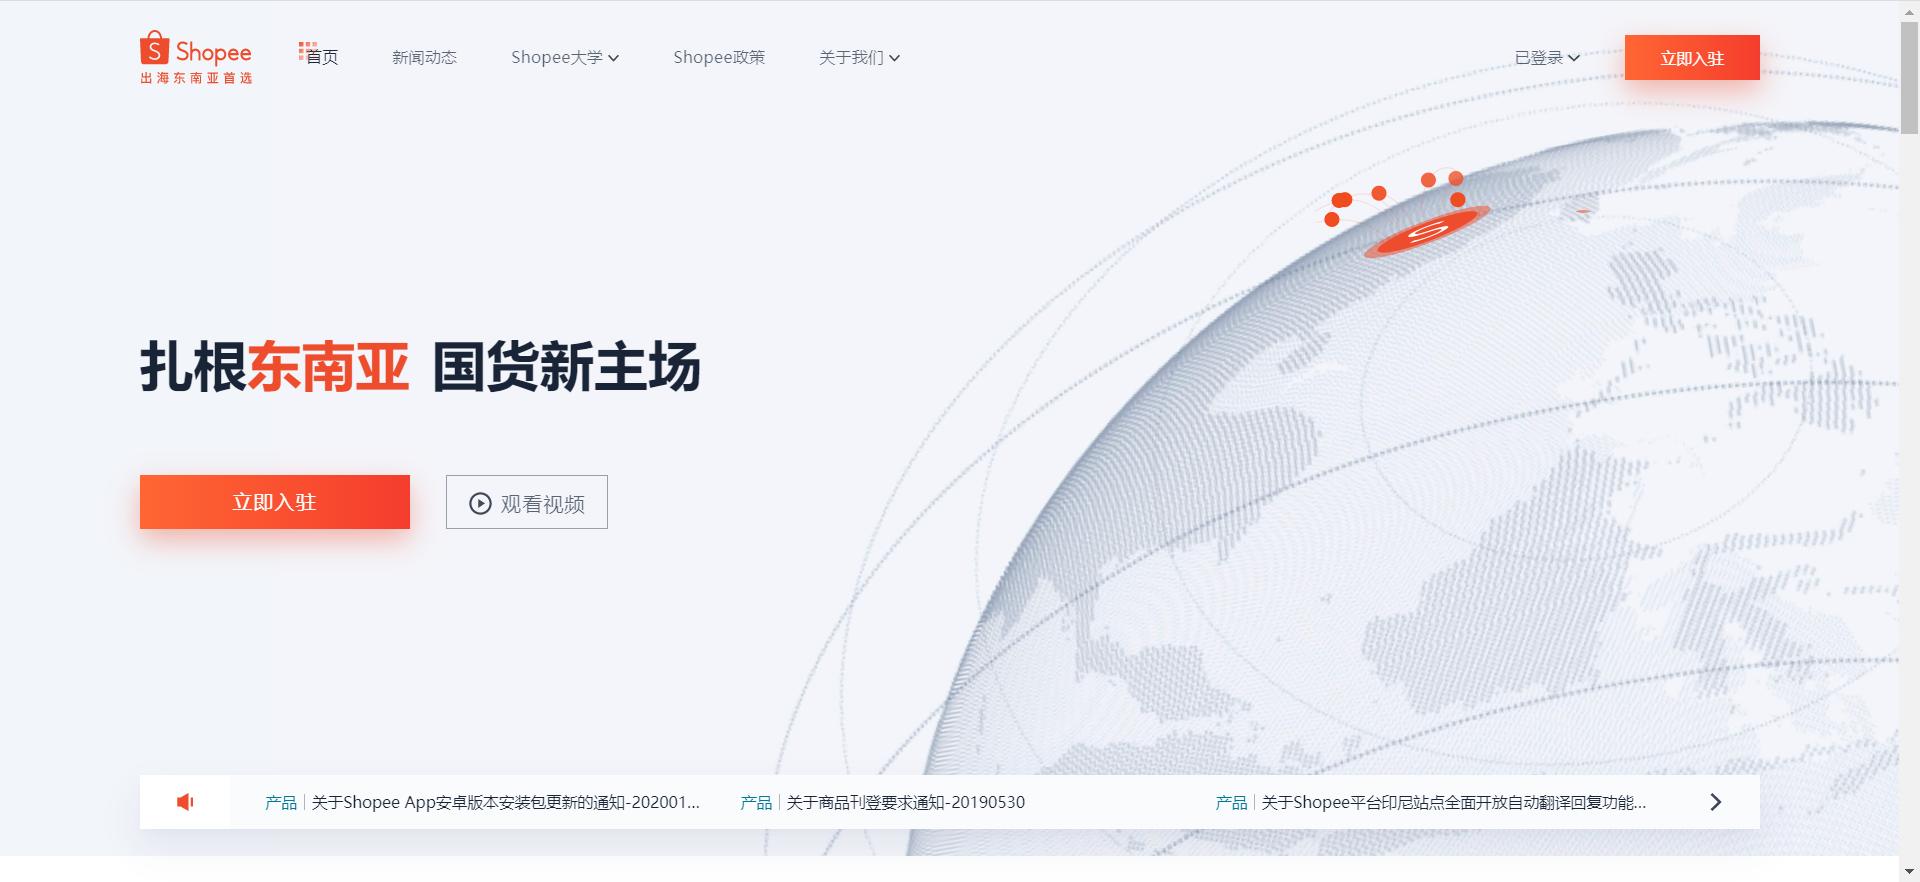This screenshot has width=1920, height=882.
Task: Expand the 关于我们 dropdown menu
Action: pos(859,58)
